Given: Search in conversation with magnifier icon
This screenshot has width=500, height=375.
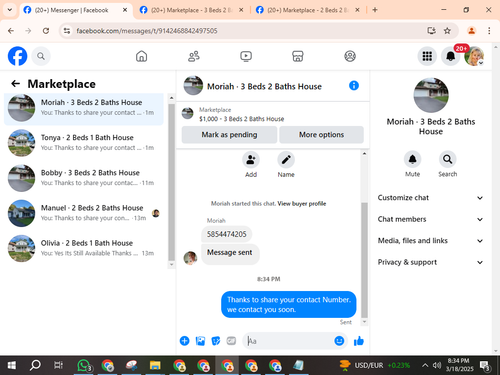Looking at the screenshot, I should pyautogui.click(x=447, y=159).
